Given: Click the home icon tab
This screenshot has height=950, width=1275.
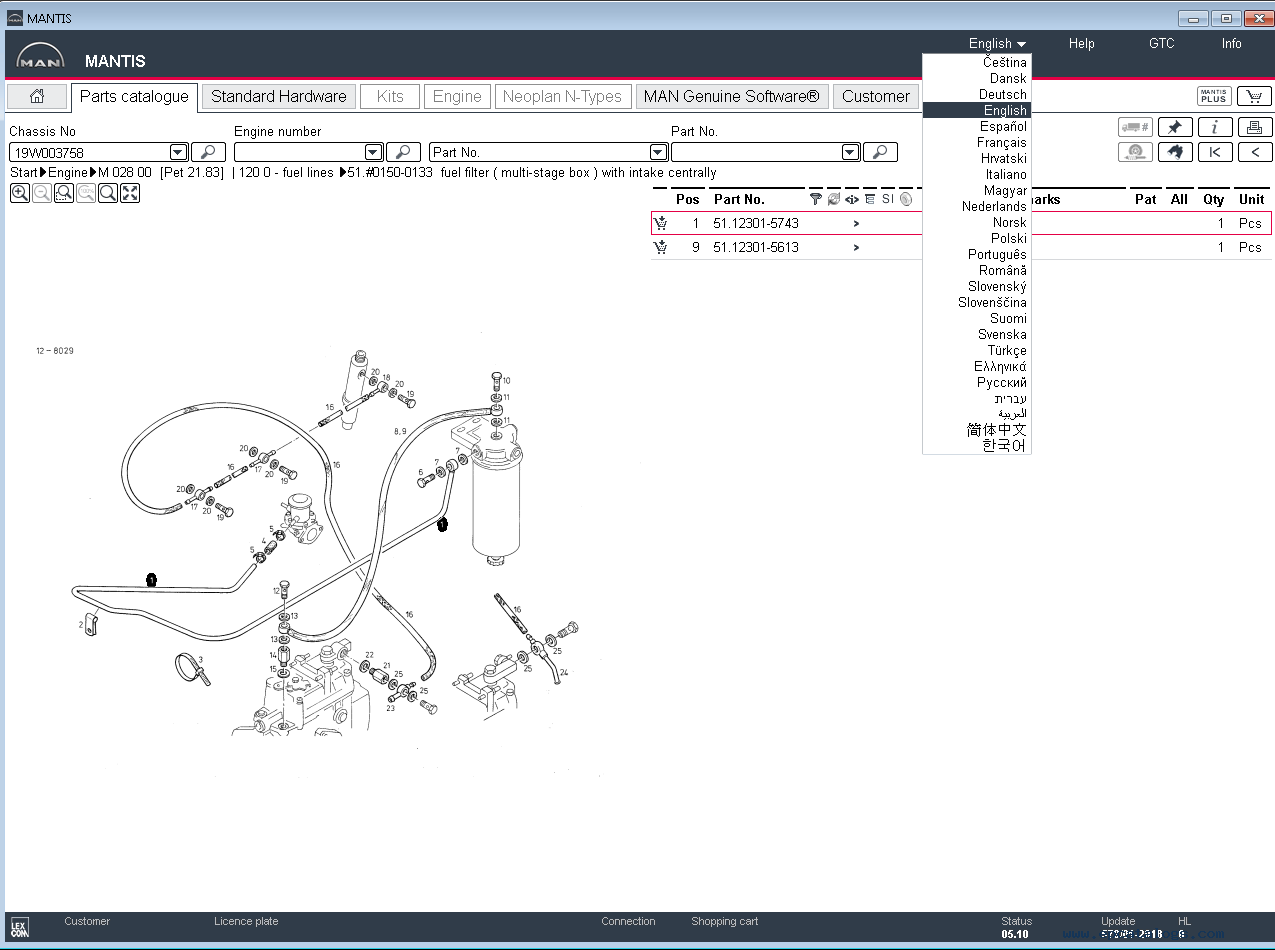Looking at the screenshot, I should tap(37, 96).
